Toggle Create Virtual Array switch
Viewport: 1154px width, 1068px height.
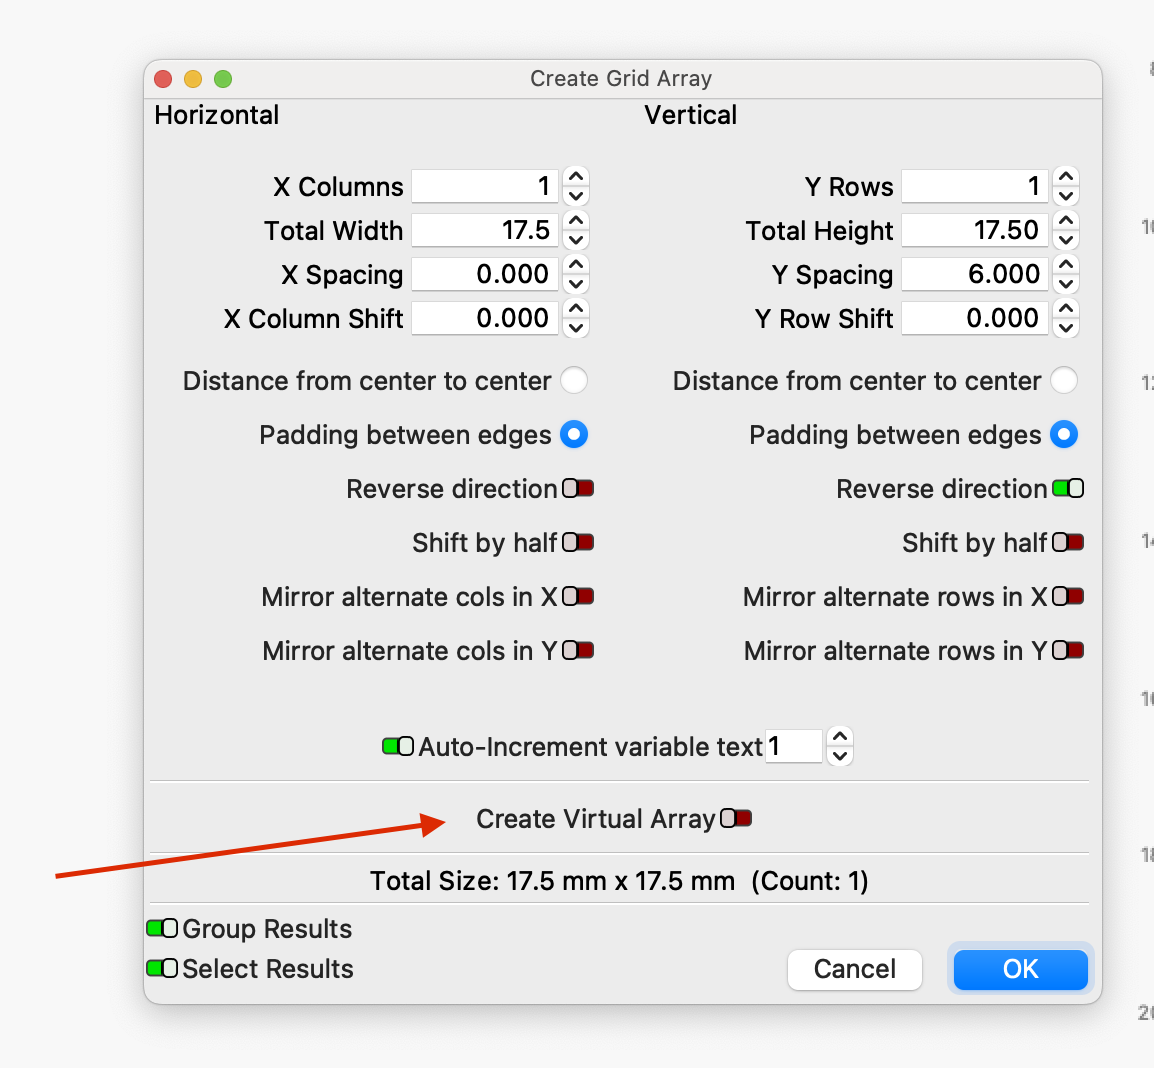pos(736,818)
